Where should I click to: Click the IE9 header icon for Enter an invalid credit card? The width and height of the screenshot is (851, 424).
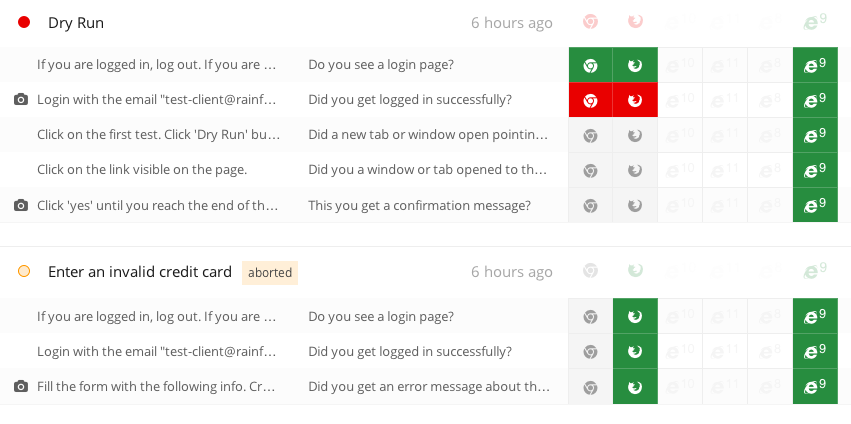coord(815,270)
